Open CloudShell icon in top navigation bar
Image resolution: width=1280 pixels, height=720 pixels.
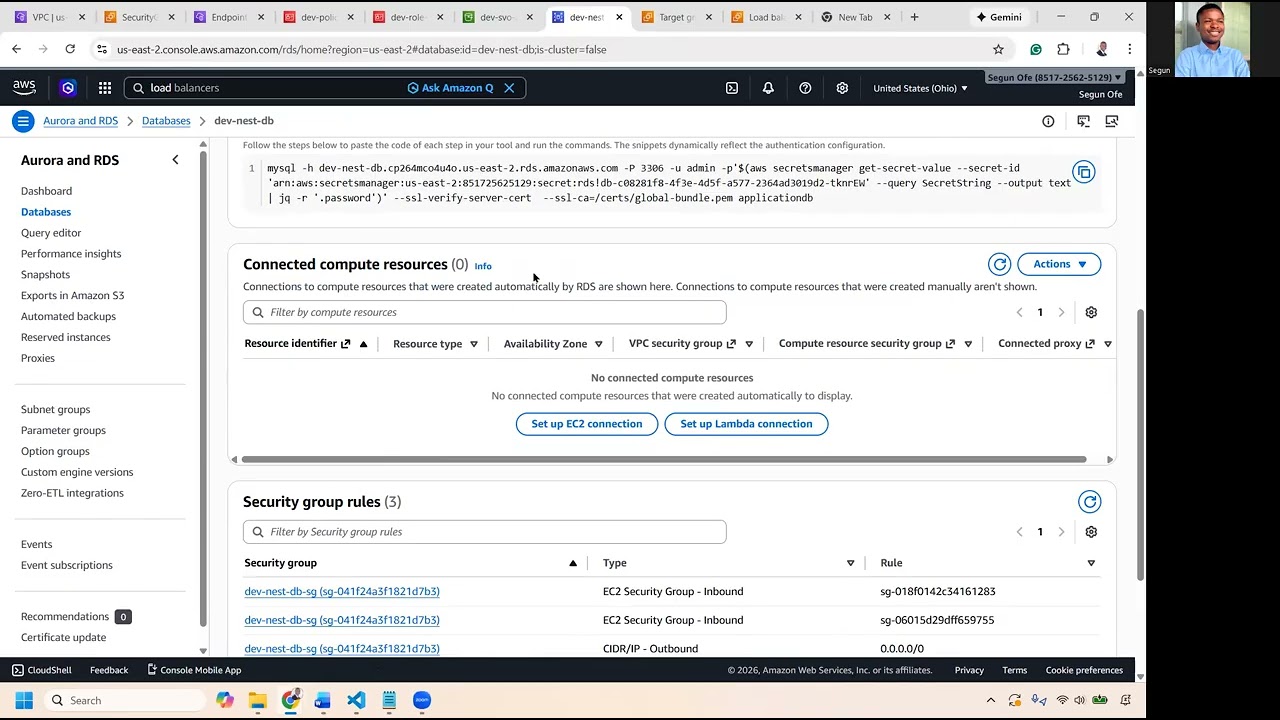click(x=732, y=88)
